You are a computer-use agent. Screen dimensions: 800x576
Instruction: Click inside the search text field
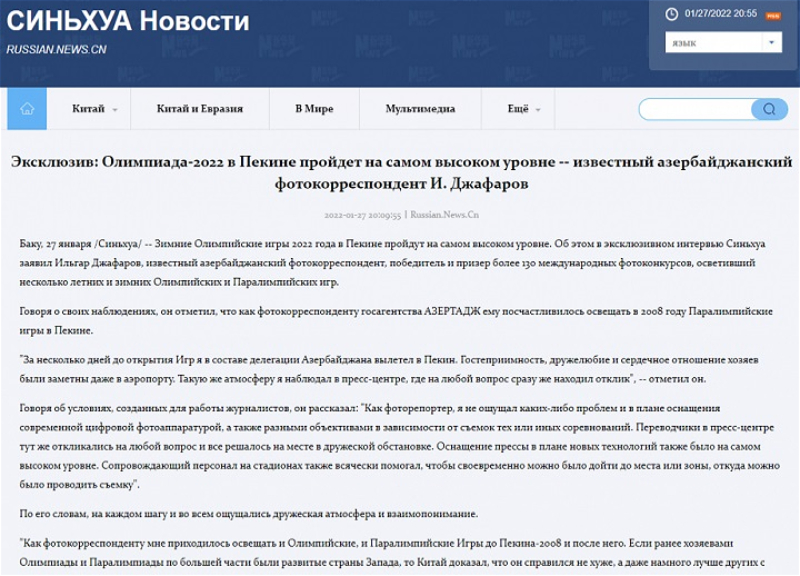(x=695, y=109)
